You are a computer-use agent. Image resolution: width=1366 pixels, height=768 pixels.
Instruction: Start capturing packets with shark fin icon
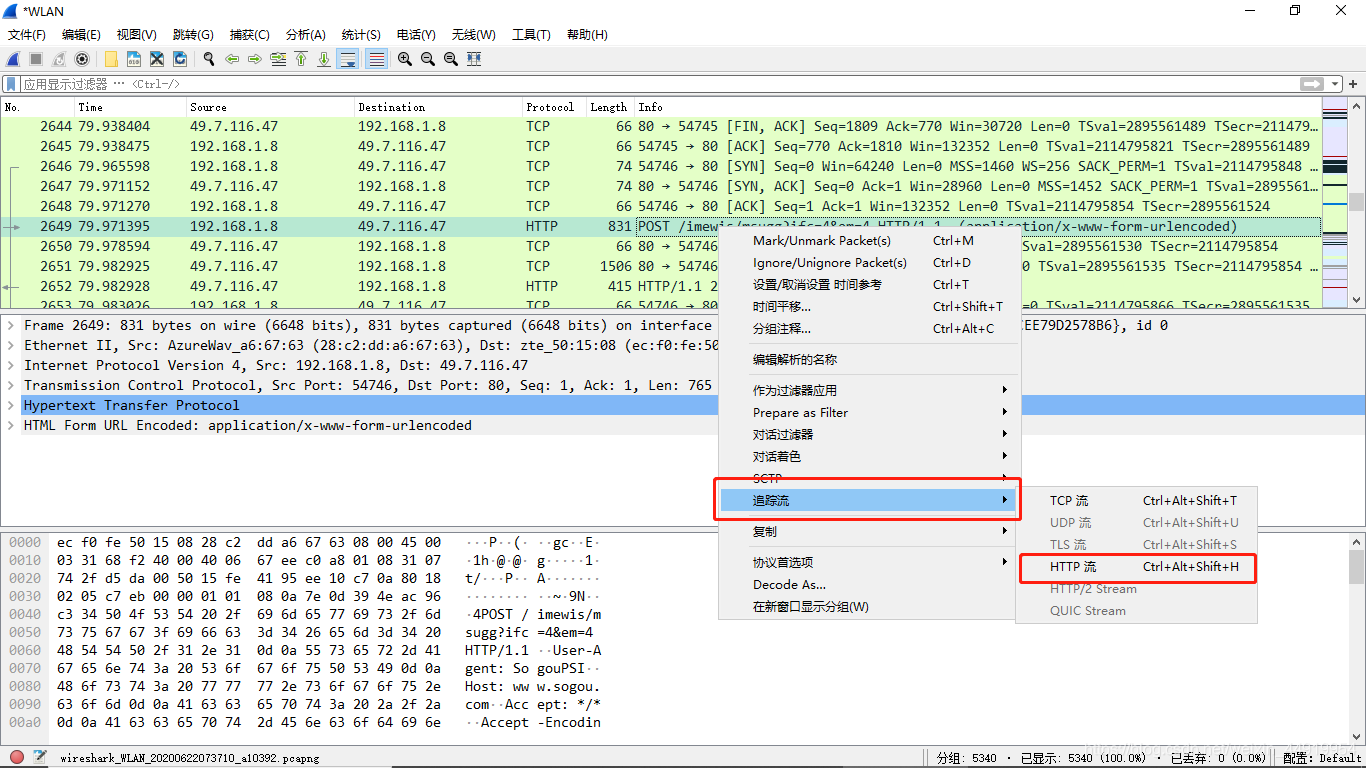tap(14, 59)
